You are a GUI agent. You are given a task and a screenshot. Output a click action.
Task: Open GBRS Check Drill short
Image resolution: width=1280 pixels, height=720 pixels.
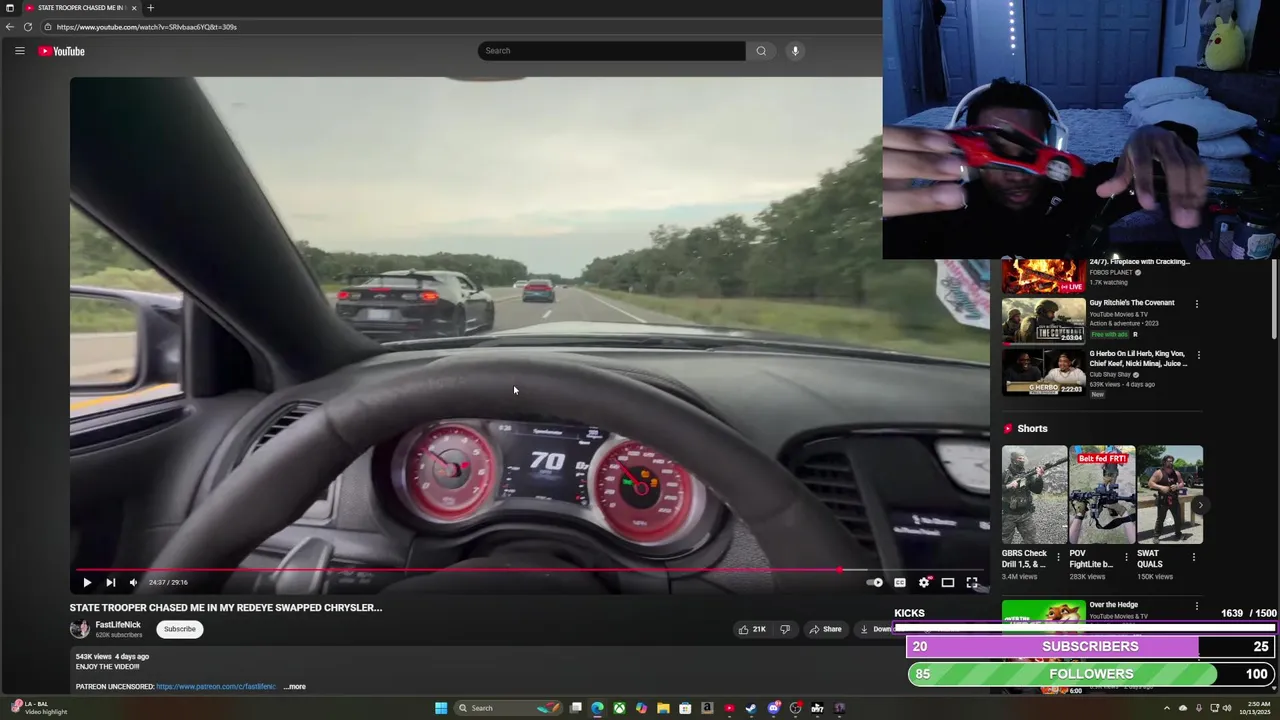click(x=1034, y=495)
